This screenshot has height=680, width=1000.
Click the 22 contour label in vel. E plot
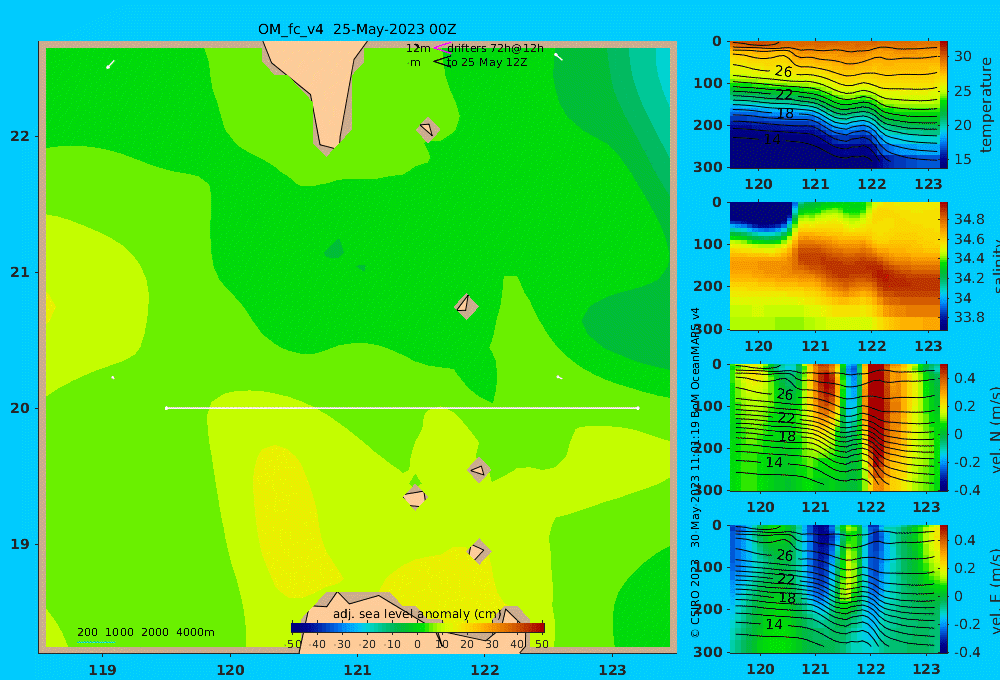786,579
